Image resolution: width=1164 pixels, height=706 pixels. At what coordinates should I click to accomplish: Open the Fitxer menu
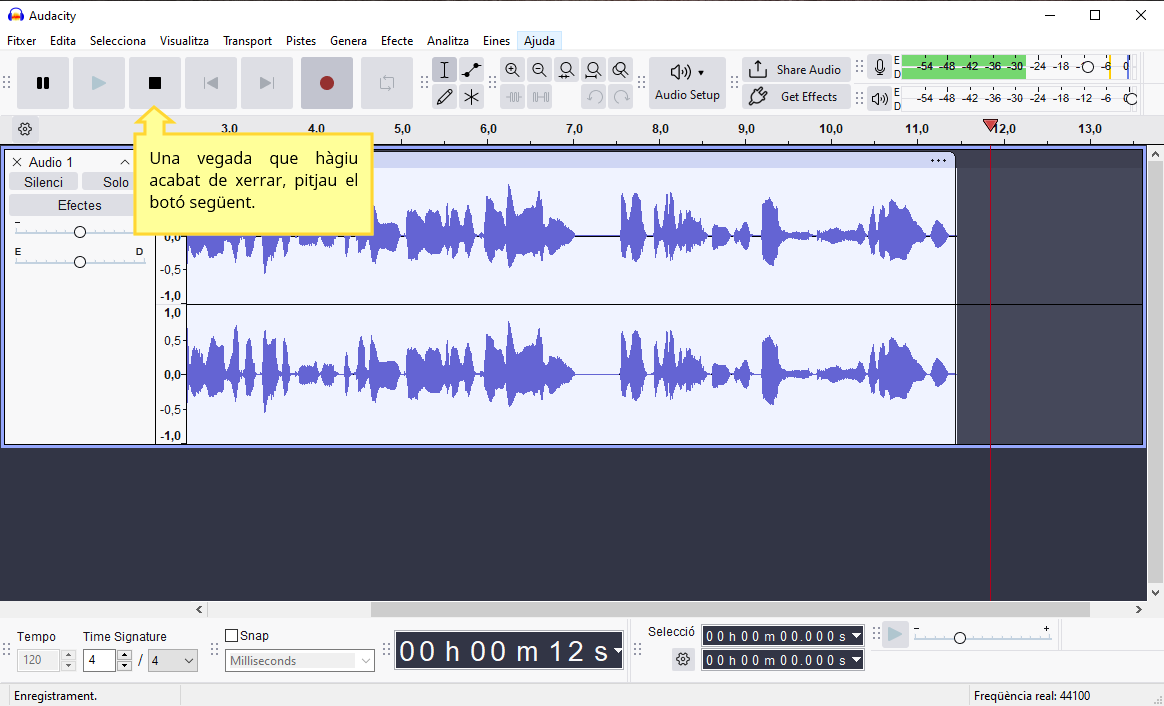pos(22,41)
